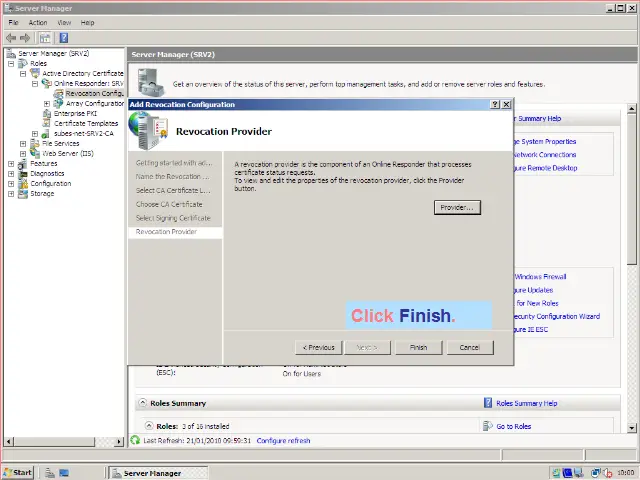This screenshot has width=640, height=480.
Task: Click the Enterprise PKI node icon
Action: coord(47,113)
